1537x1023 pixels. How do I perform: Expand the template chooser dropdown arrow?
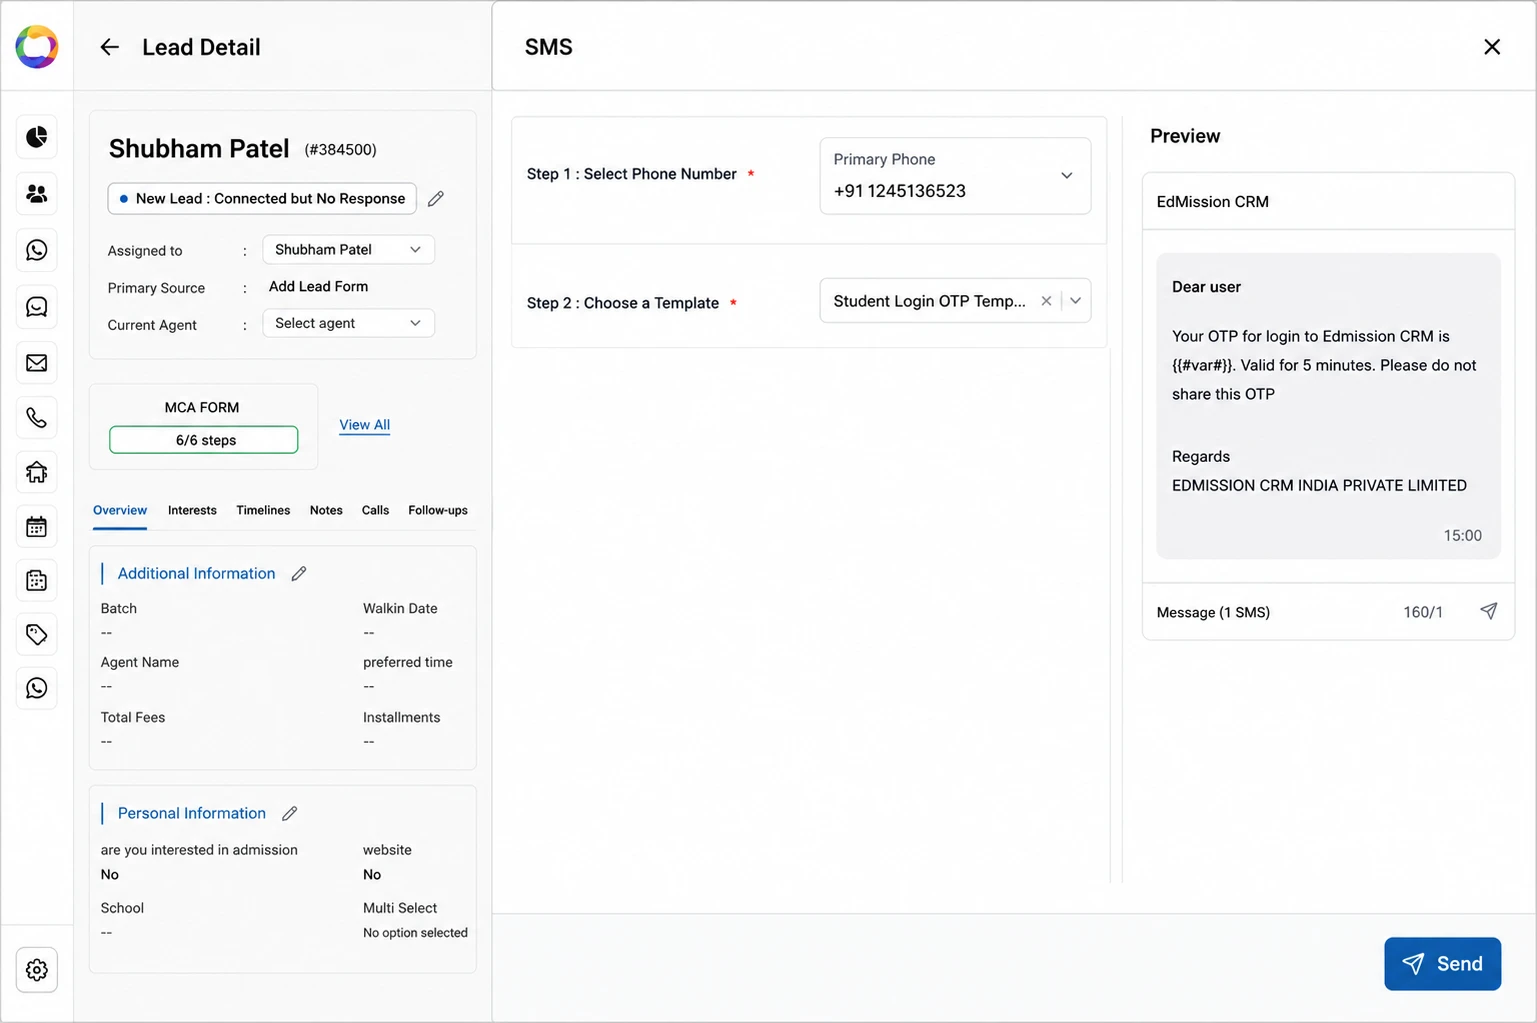pos(1076,301)
